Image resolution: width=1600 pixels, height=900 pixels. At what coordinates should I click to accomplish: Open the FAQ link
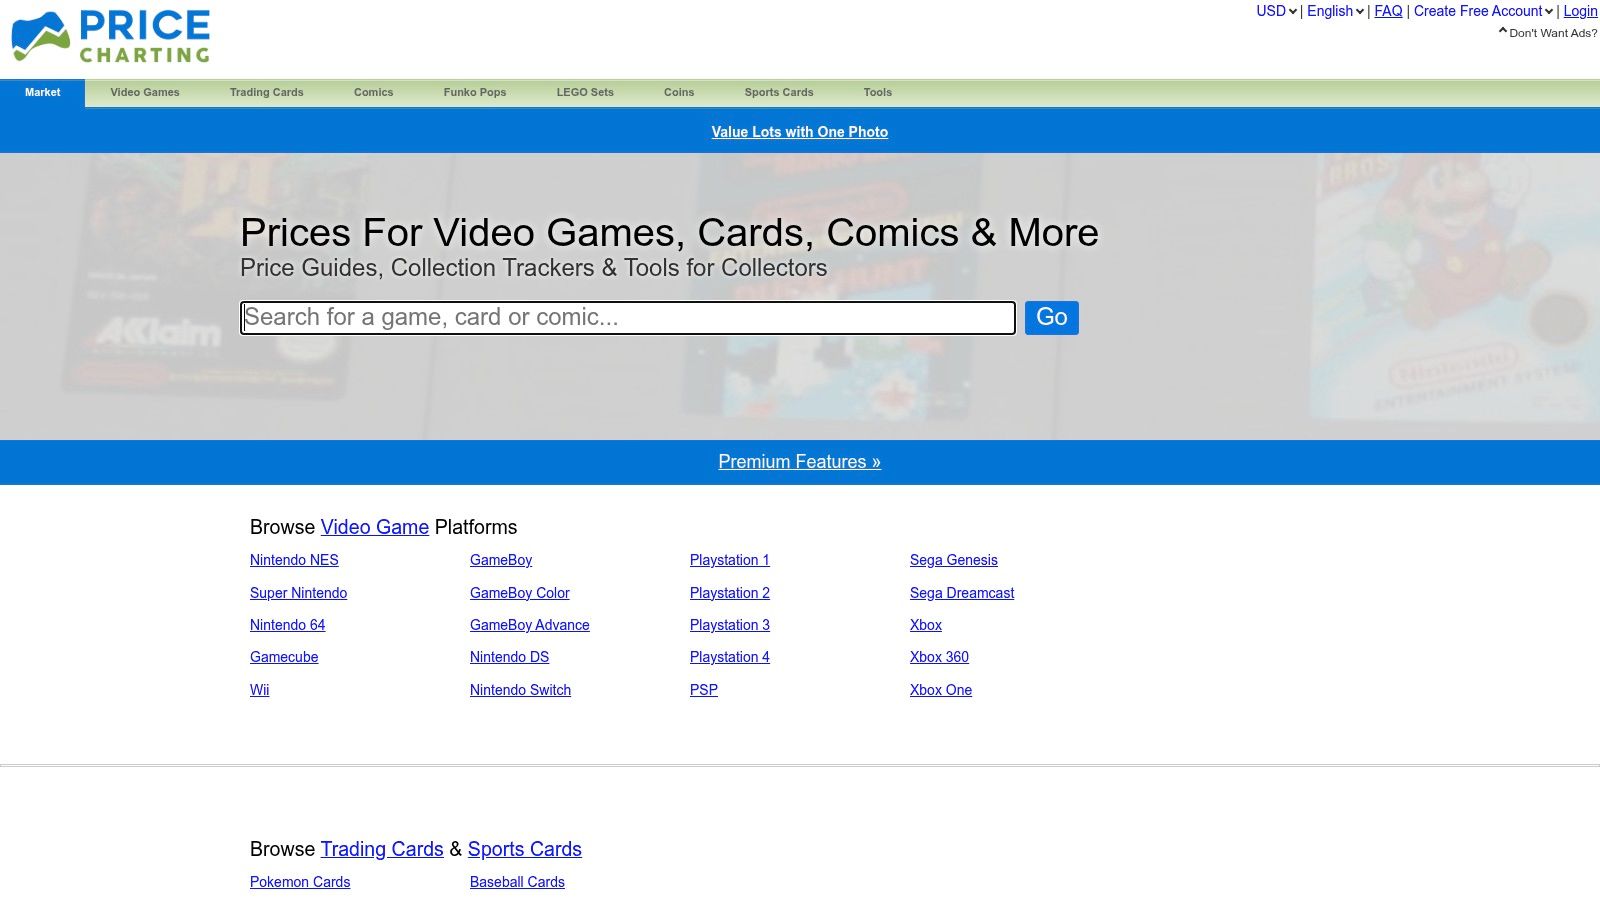click(1388, 11)
